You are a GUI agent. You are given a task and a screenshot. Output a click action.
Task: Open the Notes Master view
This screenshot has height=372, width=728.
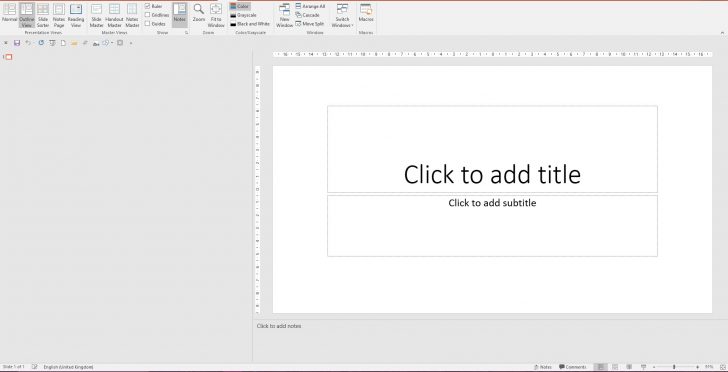click(132, 15)
